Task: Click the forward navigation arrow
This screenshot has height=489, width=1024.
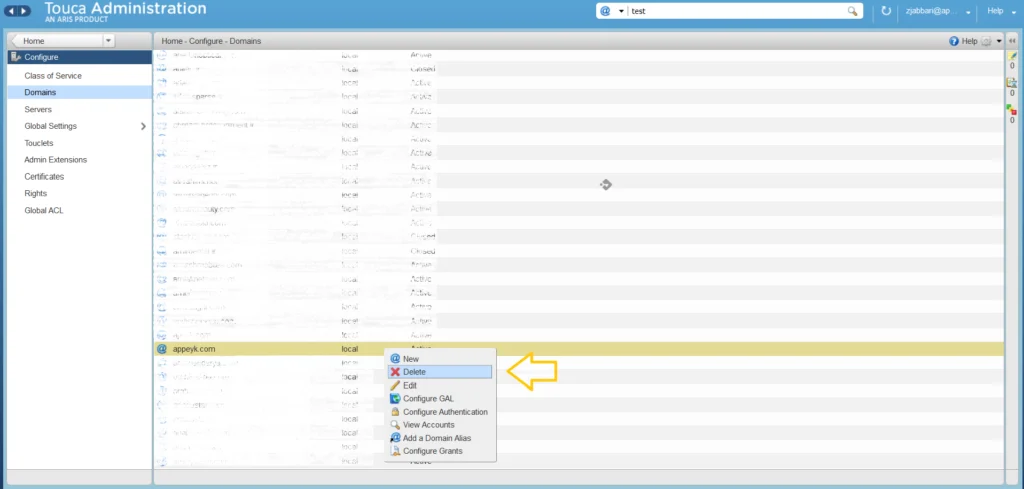Action: [x=24, y=11]
